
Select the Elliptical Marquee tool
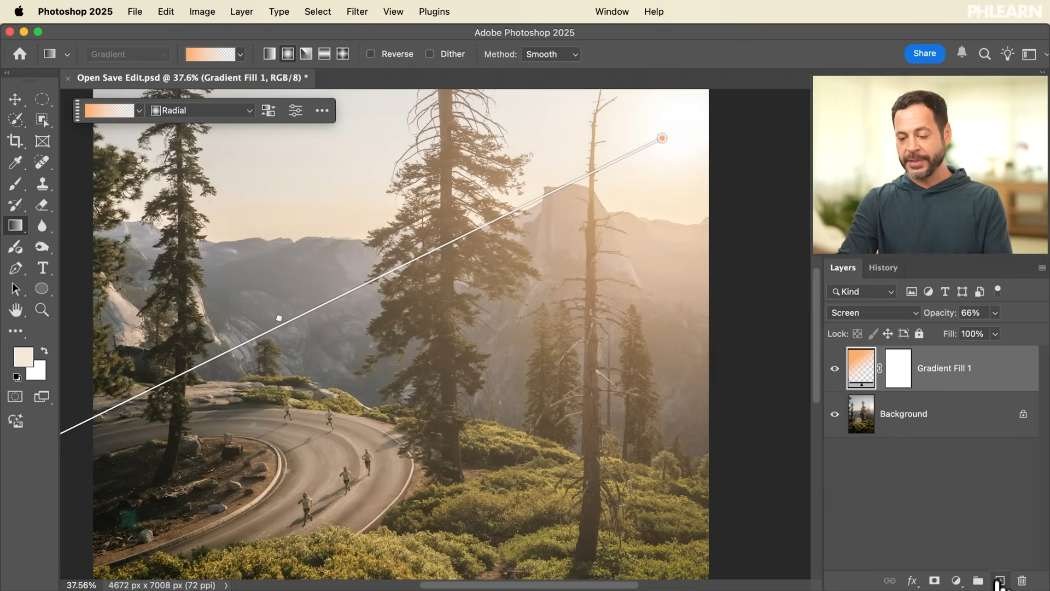click(42, 99)
